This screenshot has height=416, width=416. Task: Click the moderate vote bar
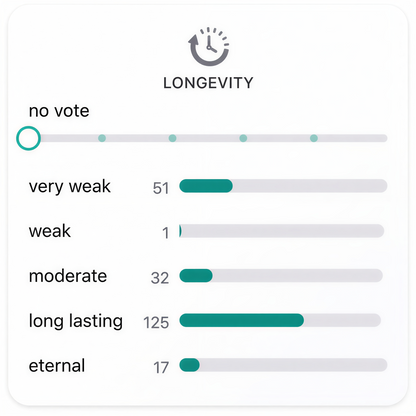click(281, 276)
